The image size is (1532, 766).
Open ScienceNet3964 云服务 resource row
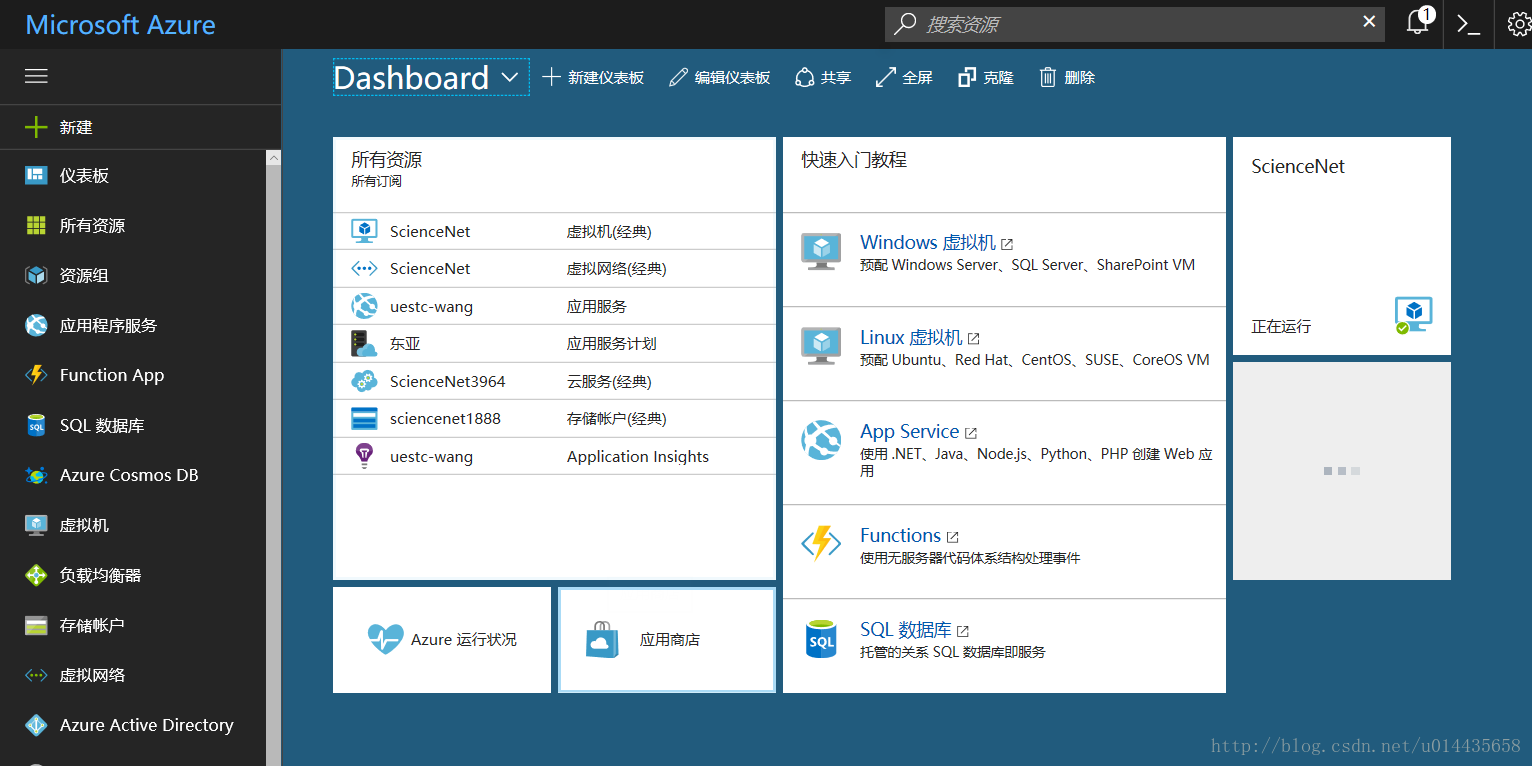(x=554, y=381)
